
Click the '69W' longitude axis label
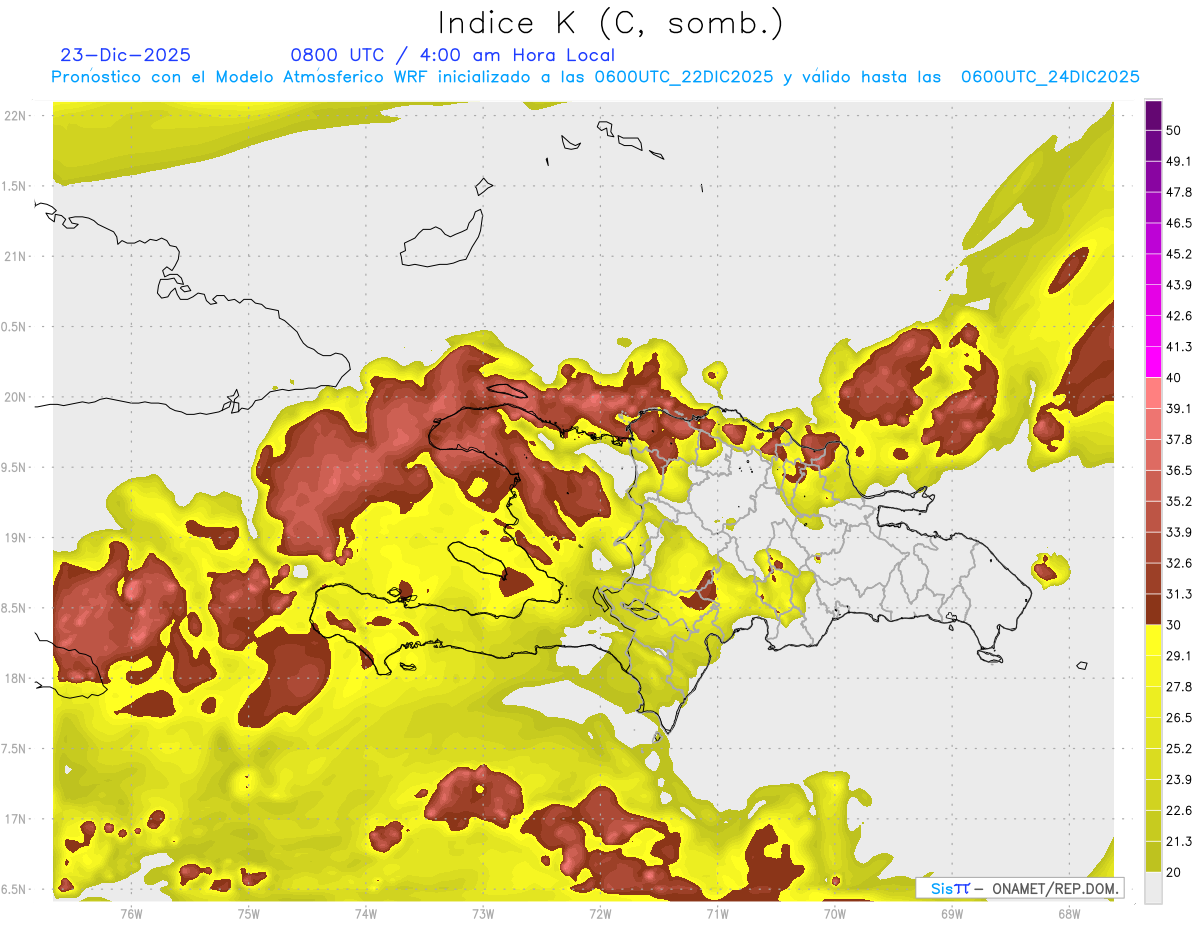[952, 913]
